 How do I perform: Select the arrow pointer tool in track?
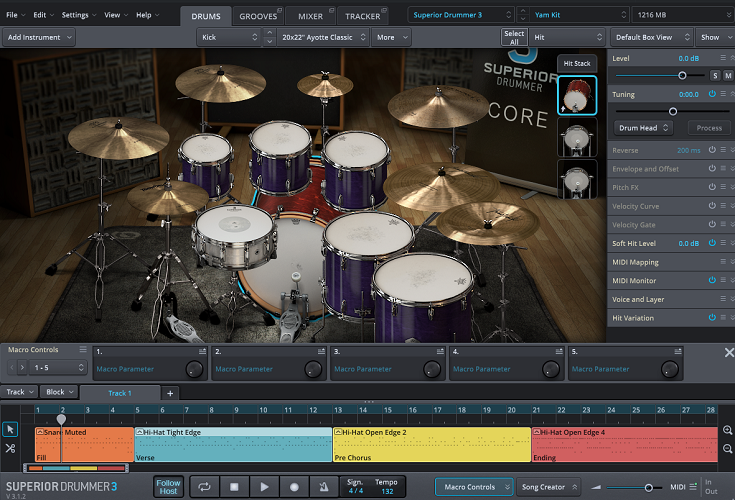[10, 429]
